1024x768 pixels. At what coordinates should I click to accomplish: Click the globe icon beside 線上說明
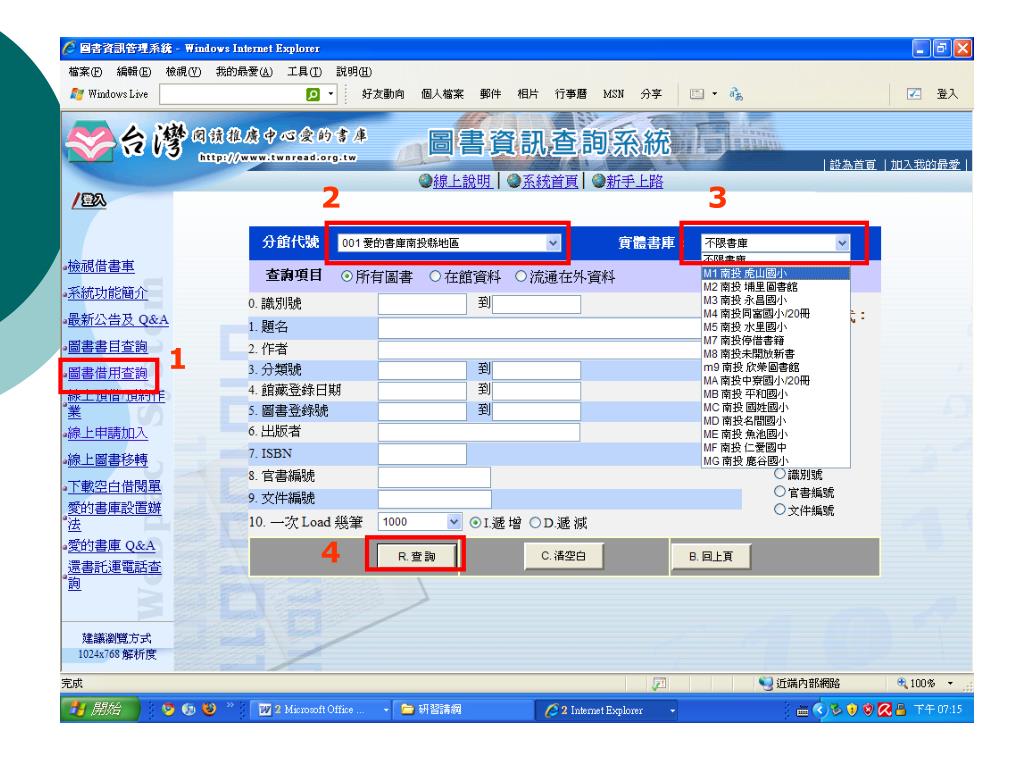[425, 181]
